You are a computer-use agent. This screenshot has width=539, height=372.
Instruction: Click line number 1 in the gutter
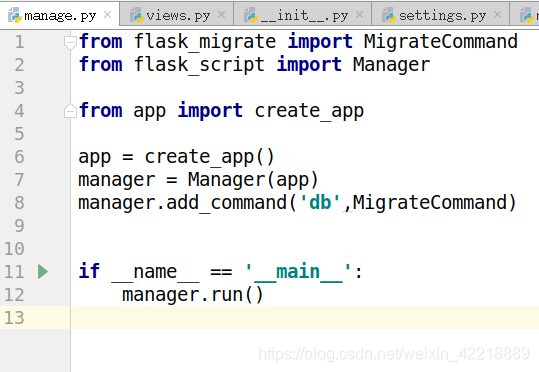(x=20, y=42)
